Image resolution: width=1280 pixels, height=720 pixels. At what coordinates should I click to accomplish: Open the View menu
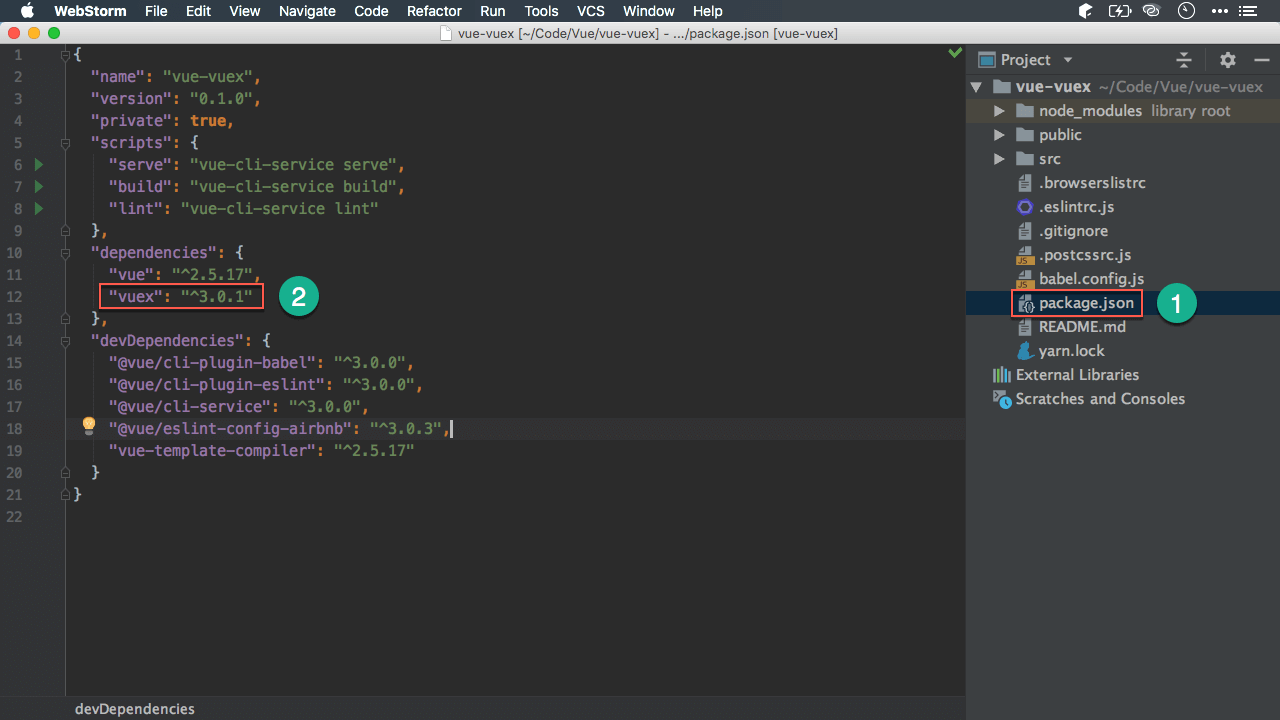pos(245,11)
